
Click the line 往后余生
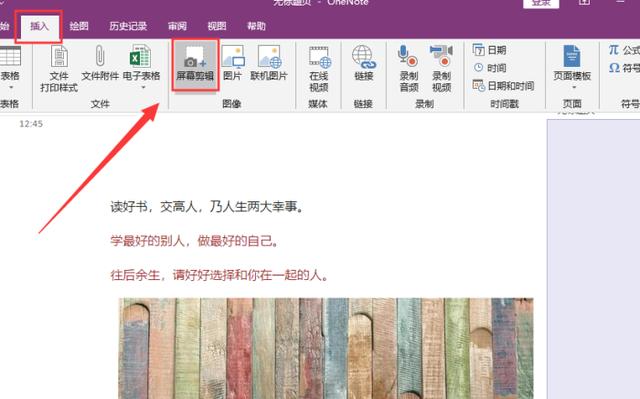[219, 275]
